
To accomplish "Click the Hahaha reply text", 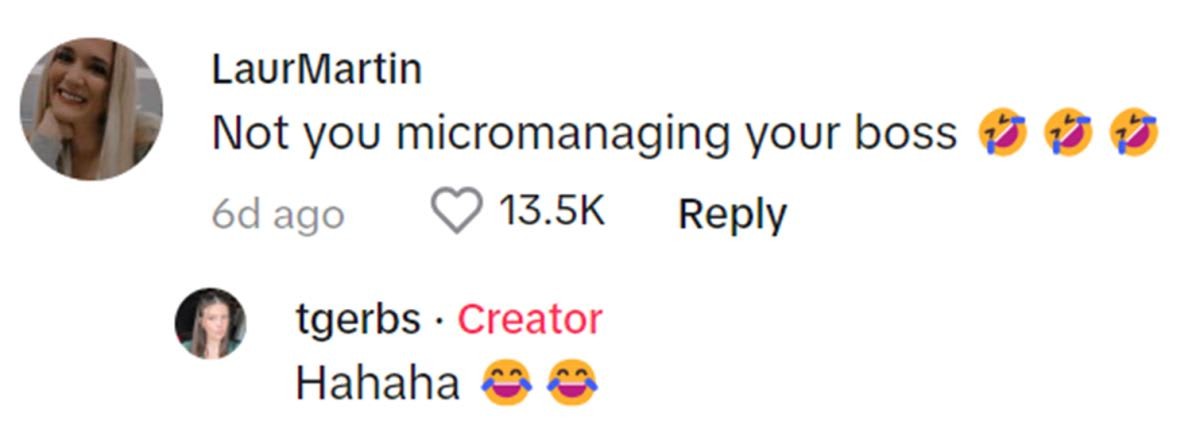I will click(377, 384).
